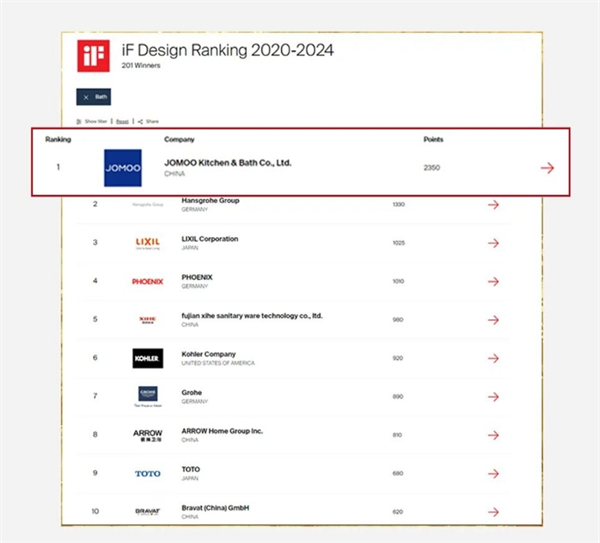This screenshot has width=600, height=543.
Task: Click the orange LIXIL logo
Action: [148, 243]
